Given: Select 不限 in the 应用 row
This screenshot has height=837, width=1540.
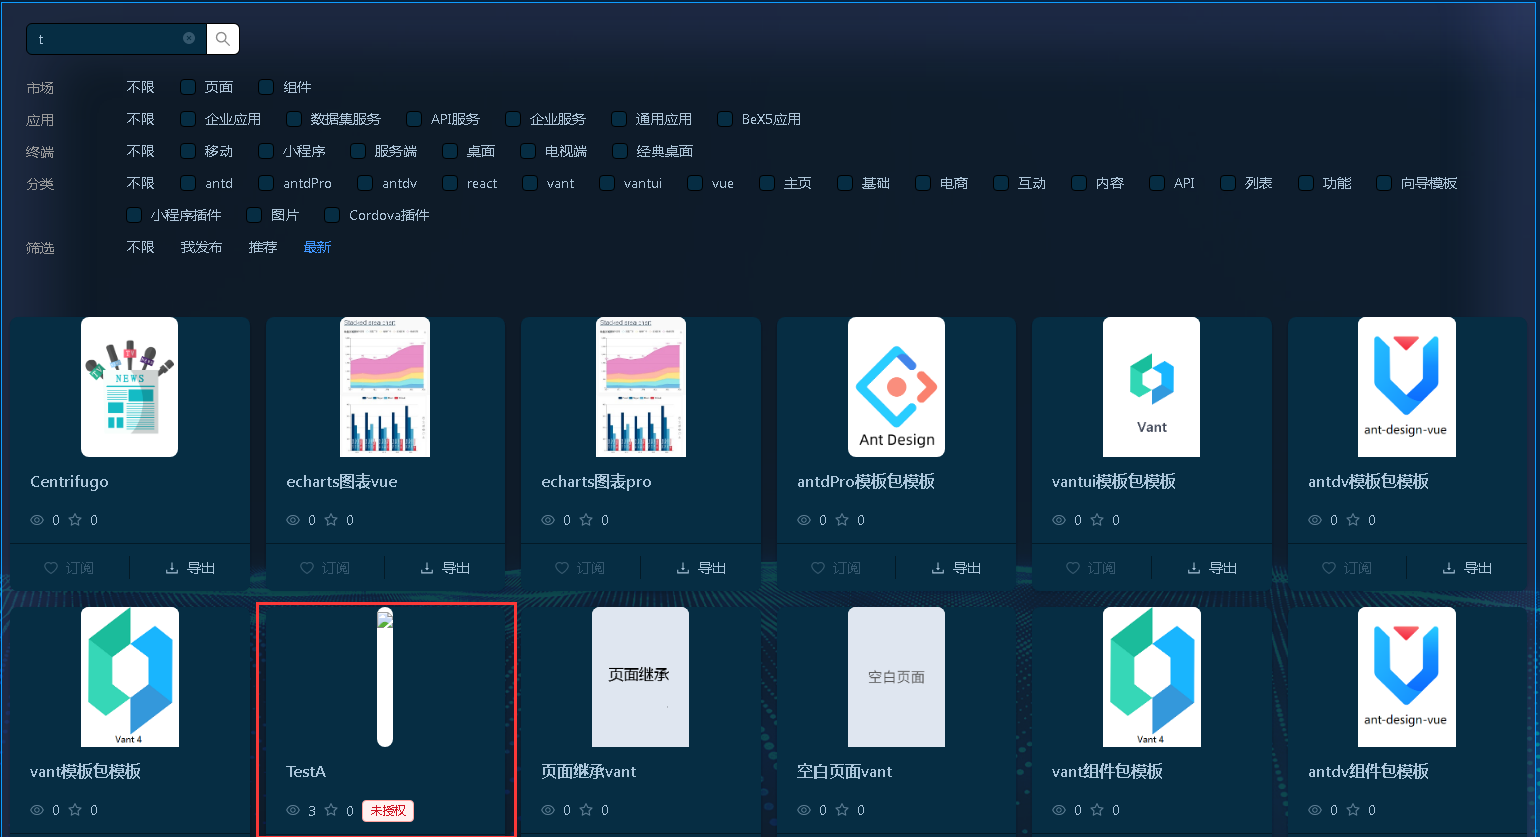Looking at the screenshot, I should 141,119.
